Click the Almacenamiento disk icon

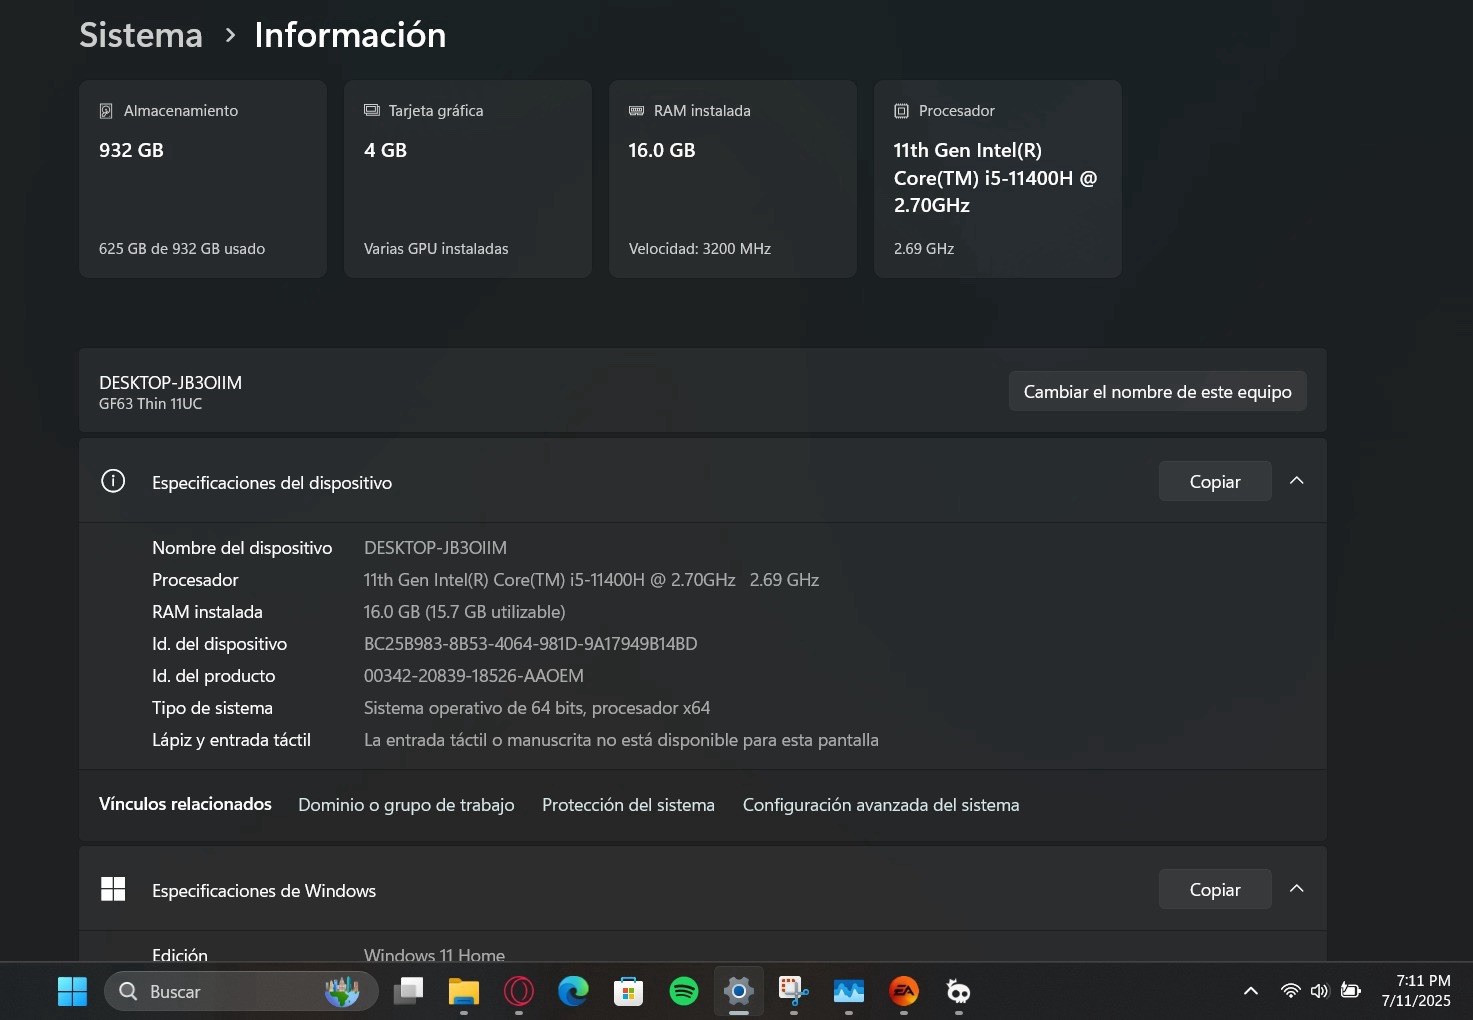(x=106, y=111)
